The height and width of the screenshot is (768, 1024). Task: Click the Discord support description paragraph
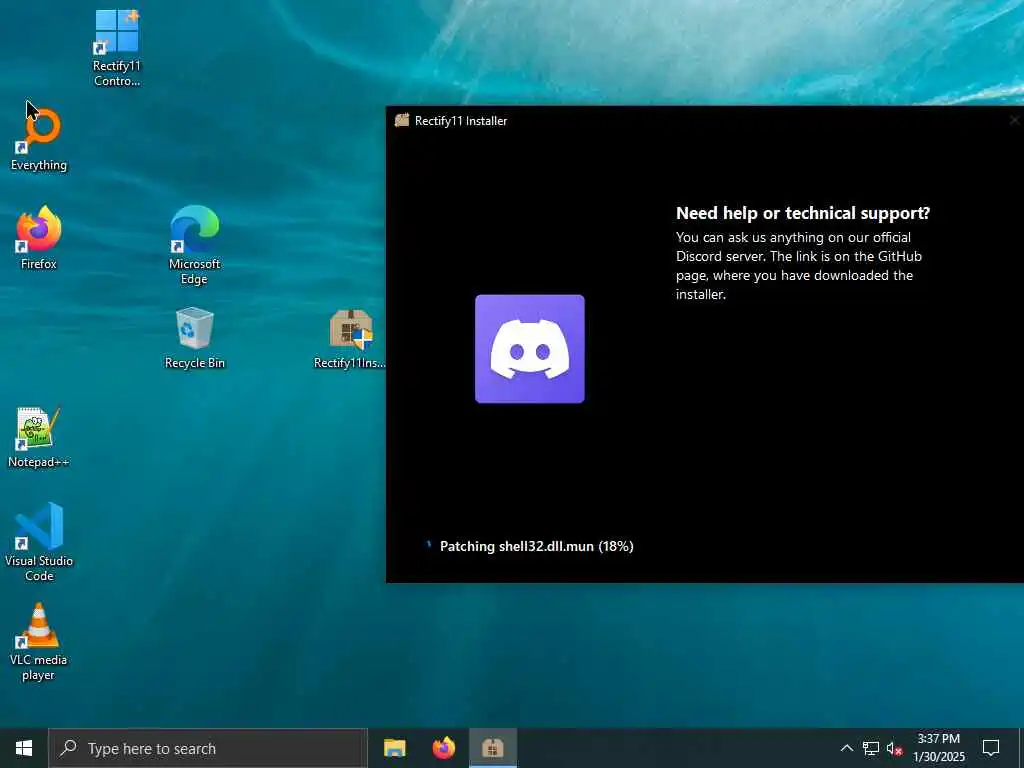[799, 266]
